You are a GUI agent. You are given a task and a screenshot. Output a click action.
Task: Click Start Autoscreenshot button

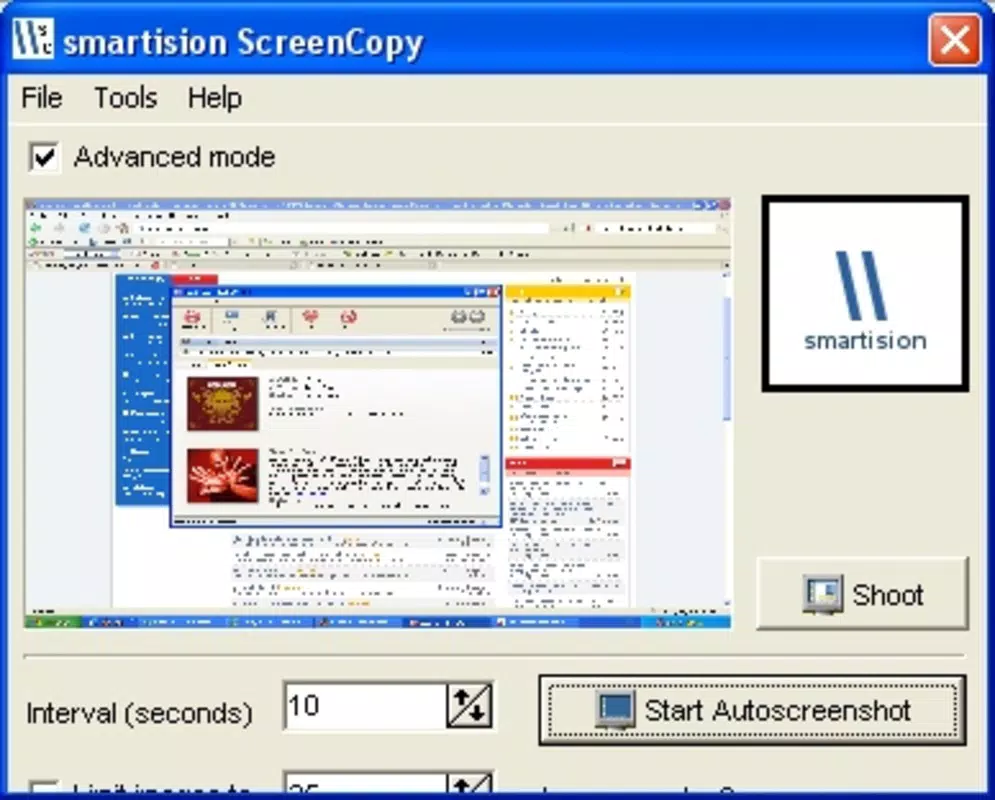click(x=753, y=711)
